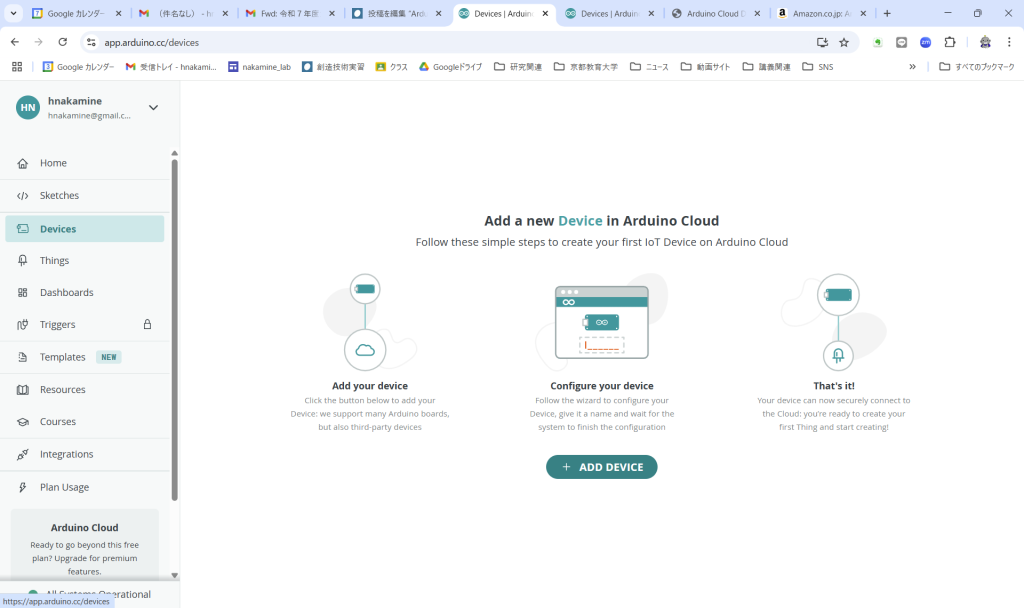Bookmark this page with star icon
1024x608 pixels.
click(844, 43)
